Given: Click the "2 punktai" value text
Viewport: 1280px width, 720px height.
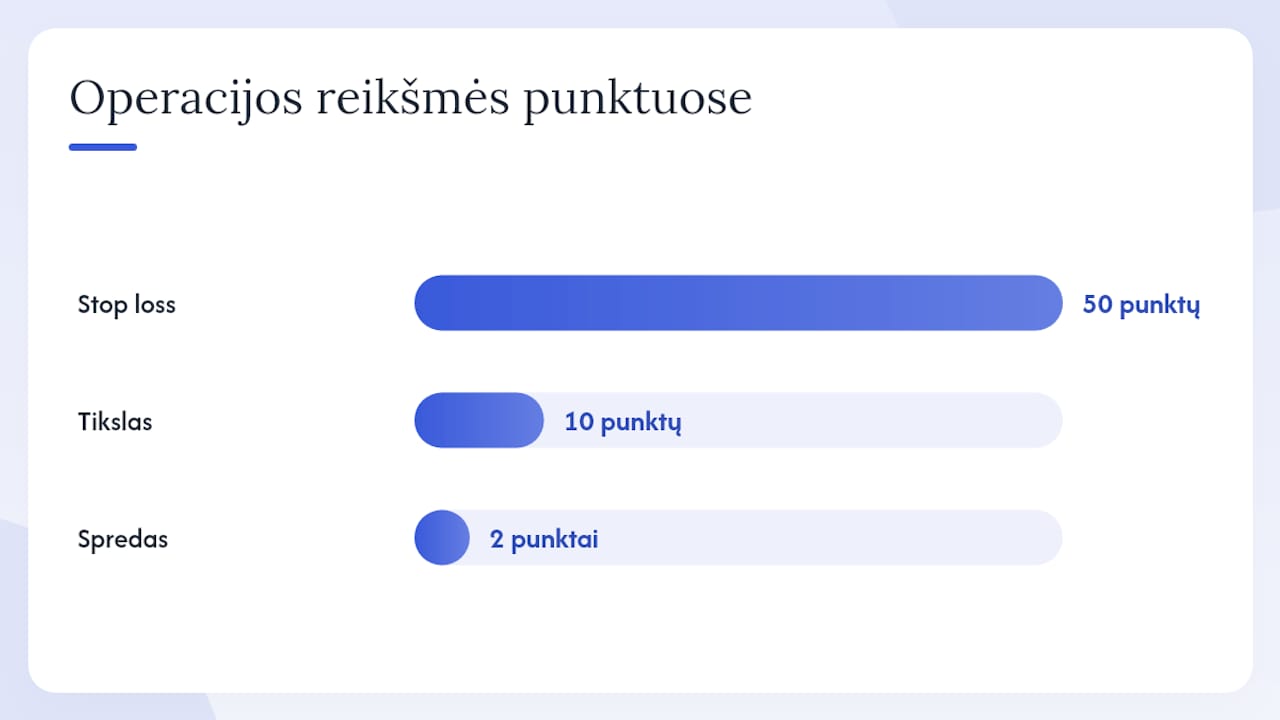Looking at the screenshot, I should (544, 540).
